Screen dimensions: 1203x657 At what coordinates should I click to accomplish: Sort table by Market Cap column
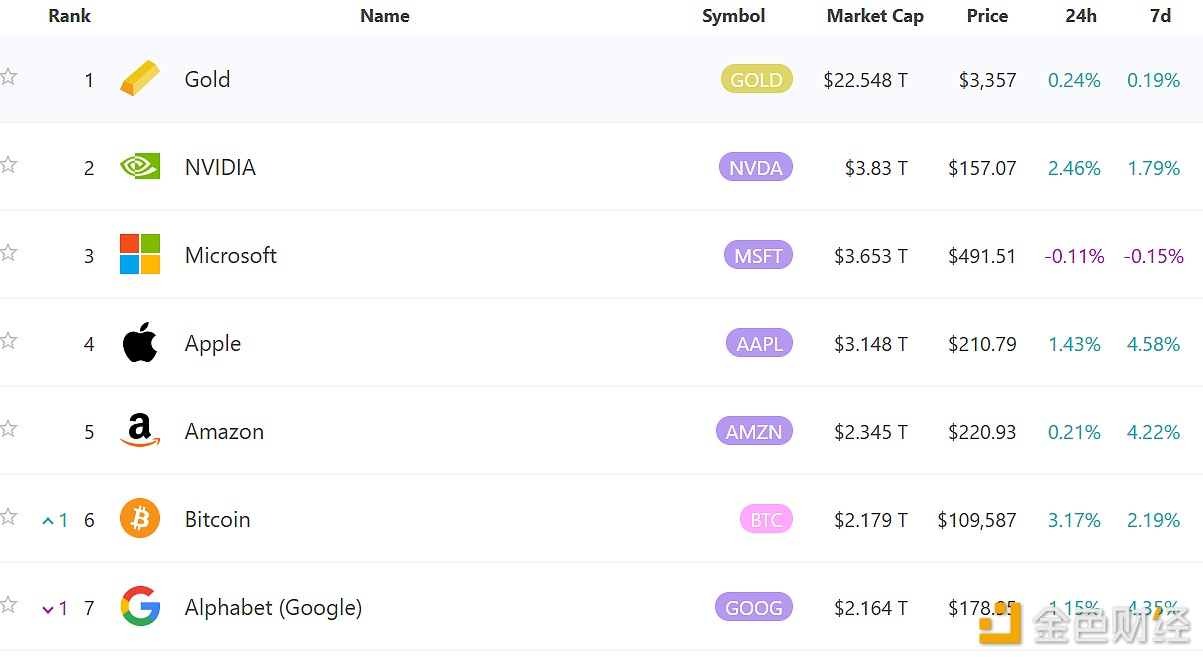[874, 16]
